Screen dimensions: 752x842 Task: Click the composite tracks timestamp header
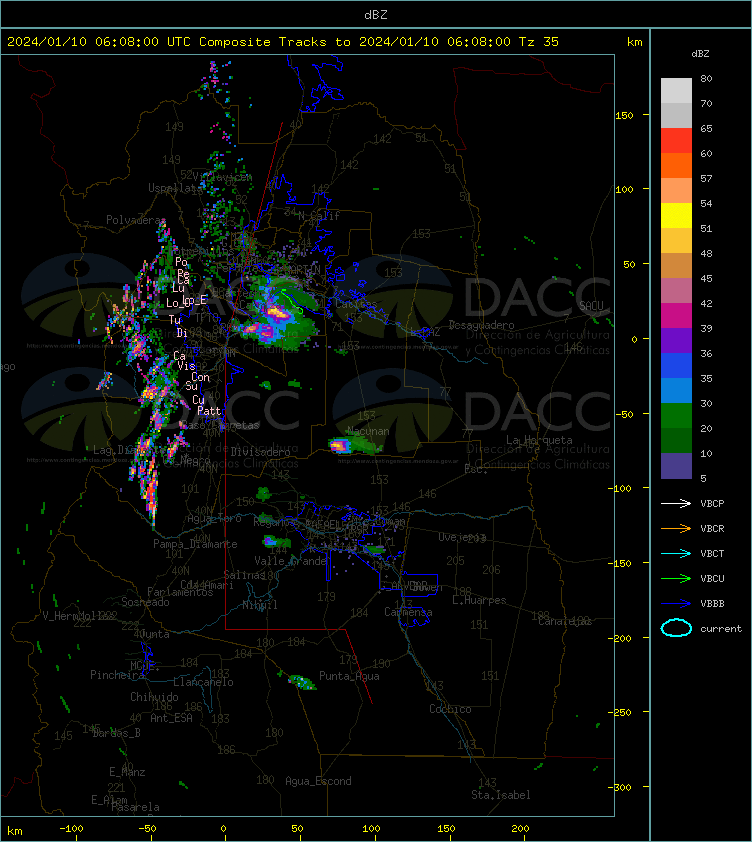(x=283, y=42)
